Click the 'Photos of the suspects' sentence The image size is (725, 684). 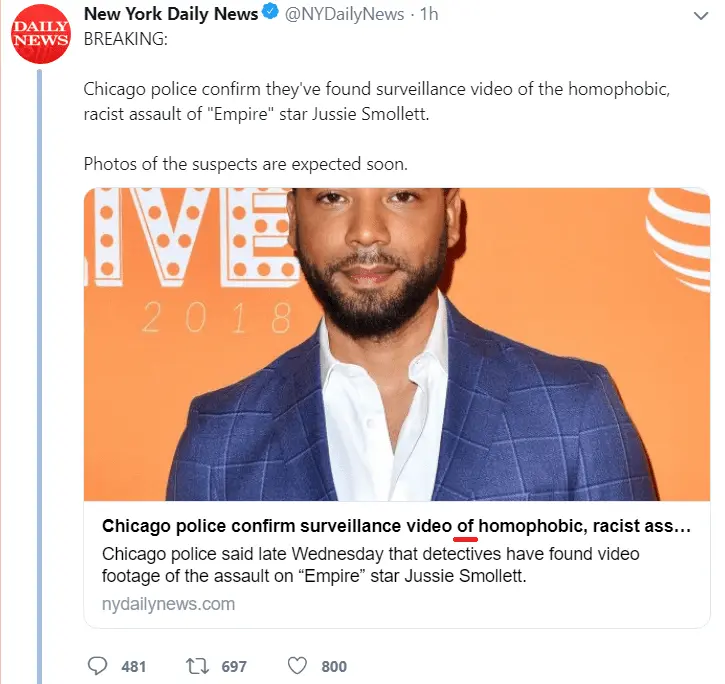coord(246,164)
